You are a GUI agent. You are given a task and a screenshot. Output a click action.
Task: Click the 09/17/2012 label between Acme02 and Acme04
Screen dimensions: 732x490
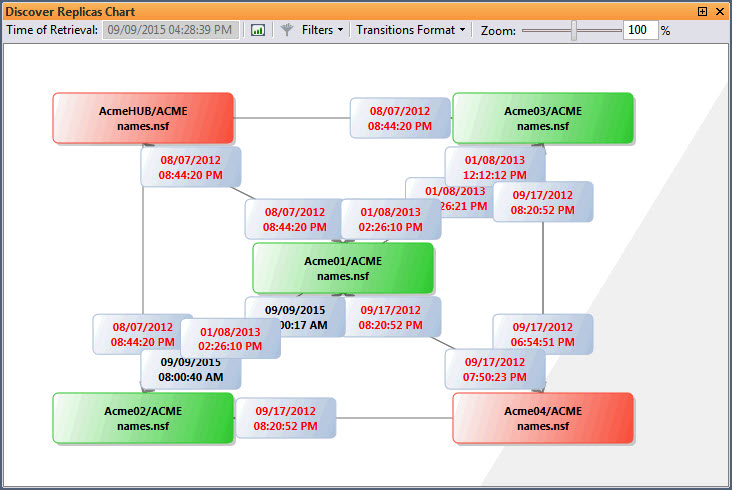[x=285, y=418]
